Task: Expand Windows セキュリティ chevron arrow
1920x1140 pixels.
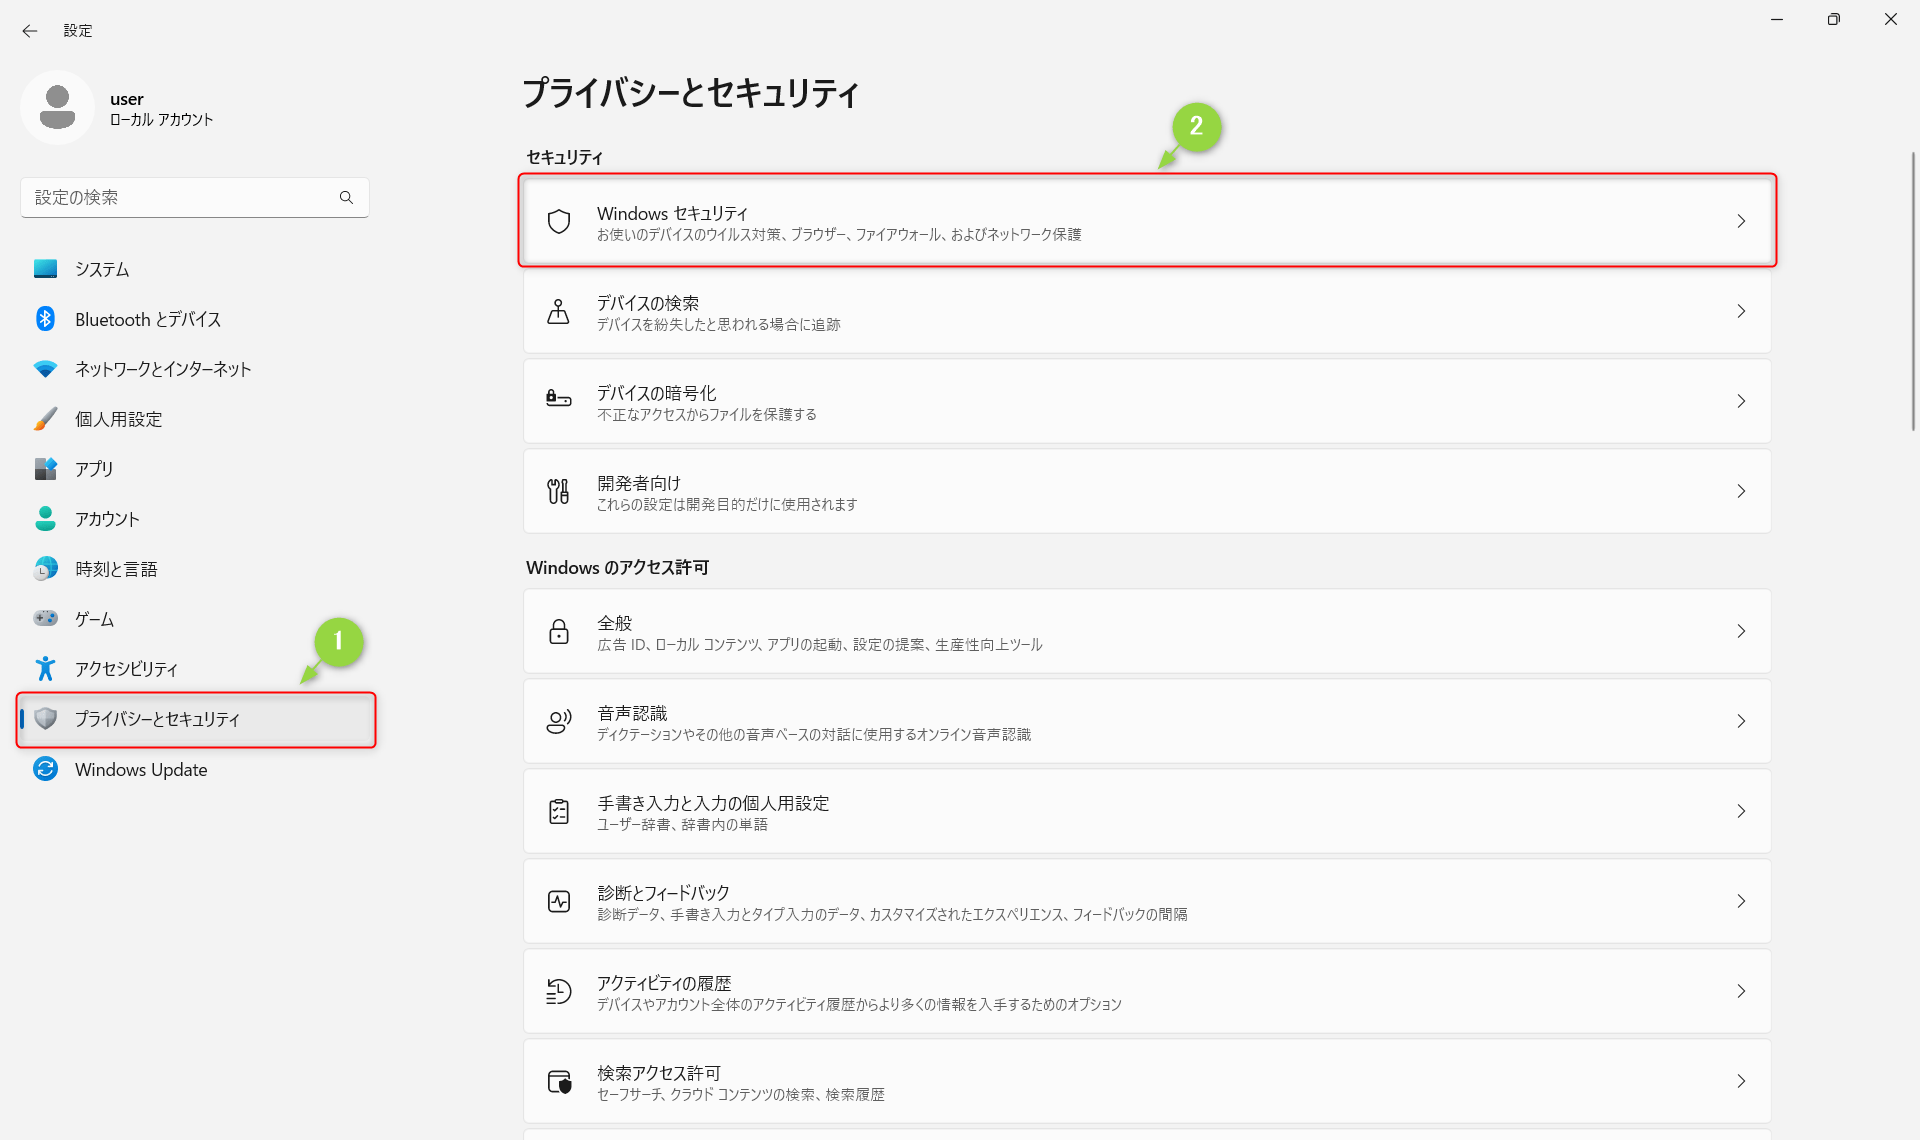Action: pyautogui.click(x=1741, y=222)
